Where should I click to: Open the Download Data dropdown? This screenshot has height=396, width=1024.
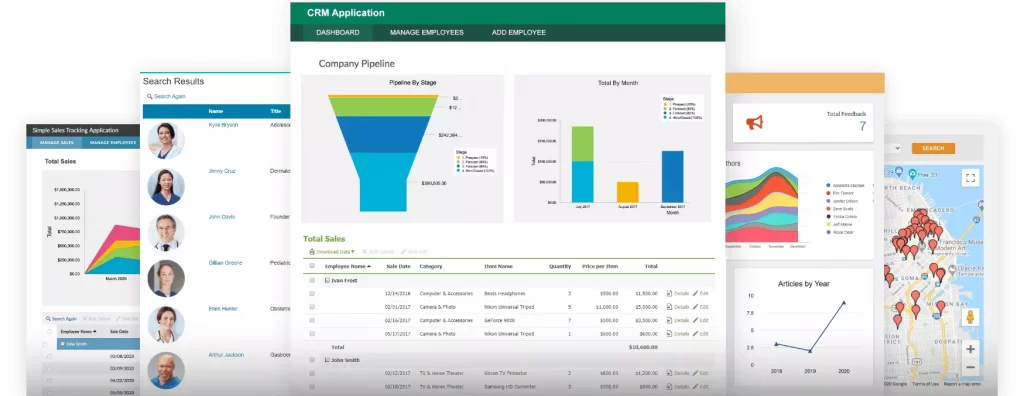pyautogui.click(x=332, y=252)
